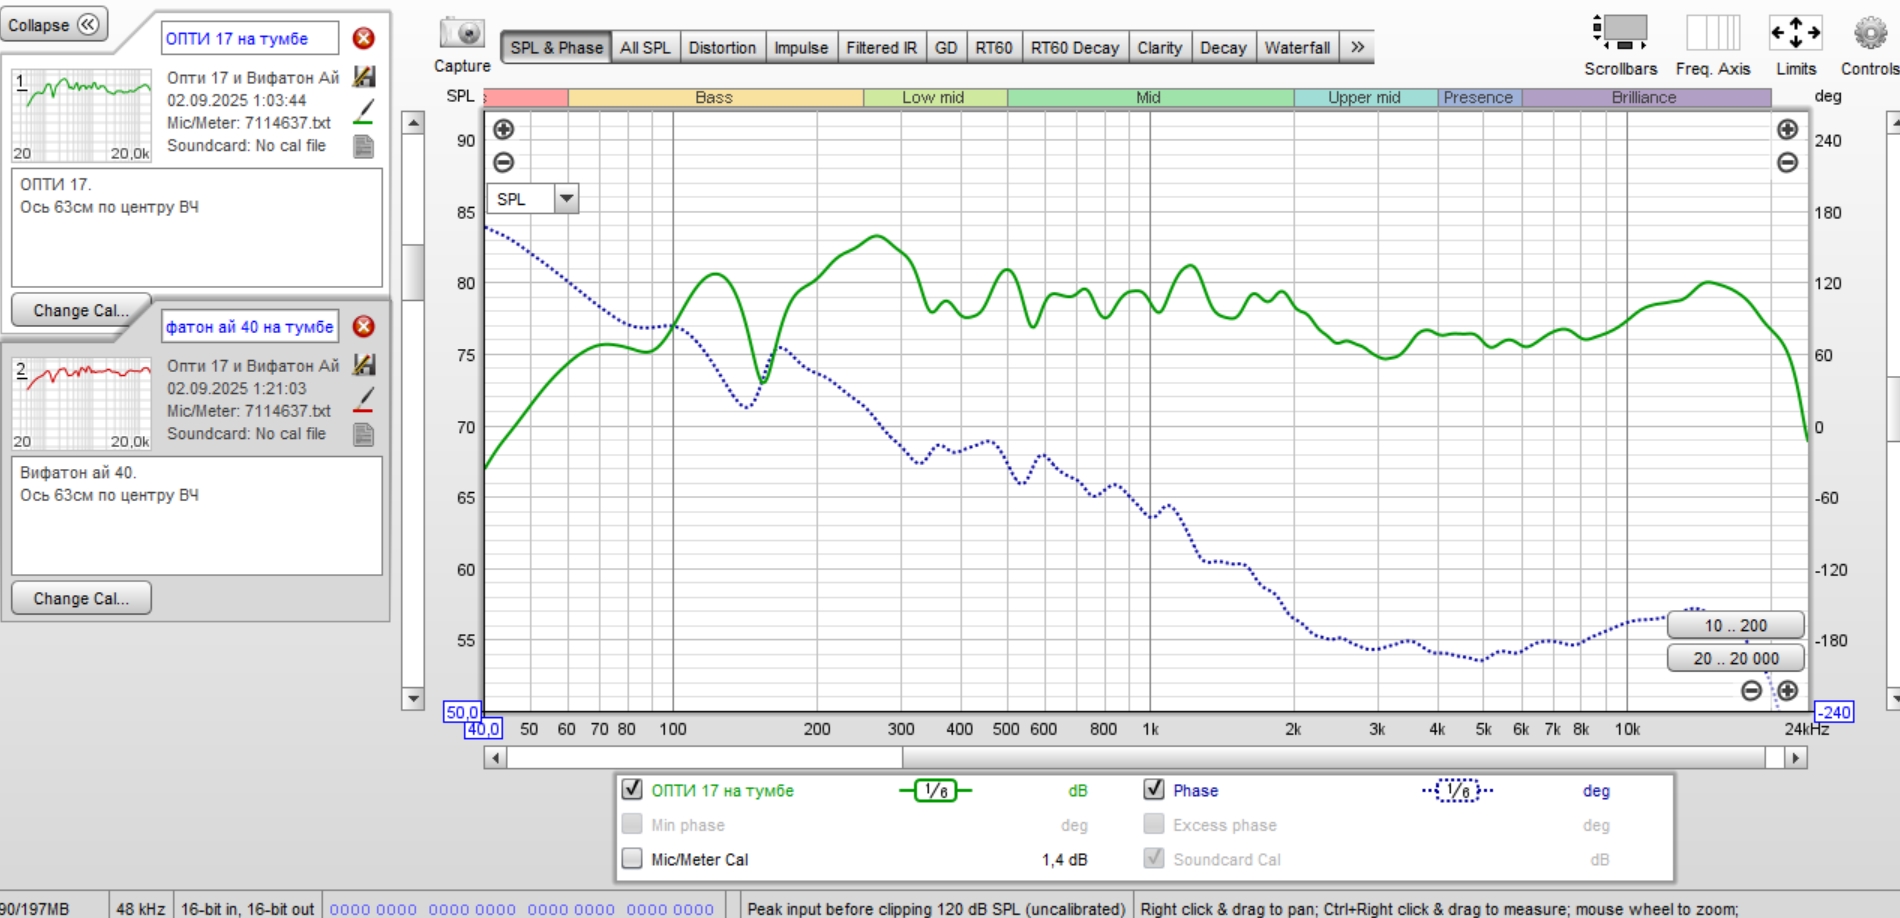Screen dimensions: 1900x918
Task: Open the GD tab
Action: pos(946,47)
